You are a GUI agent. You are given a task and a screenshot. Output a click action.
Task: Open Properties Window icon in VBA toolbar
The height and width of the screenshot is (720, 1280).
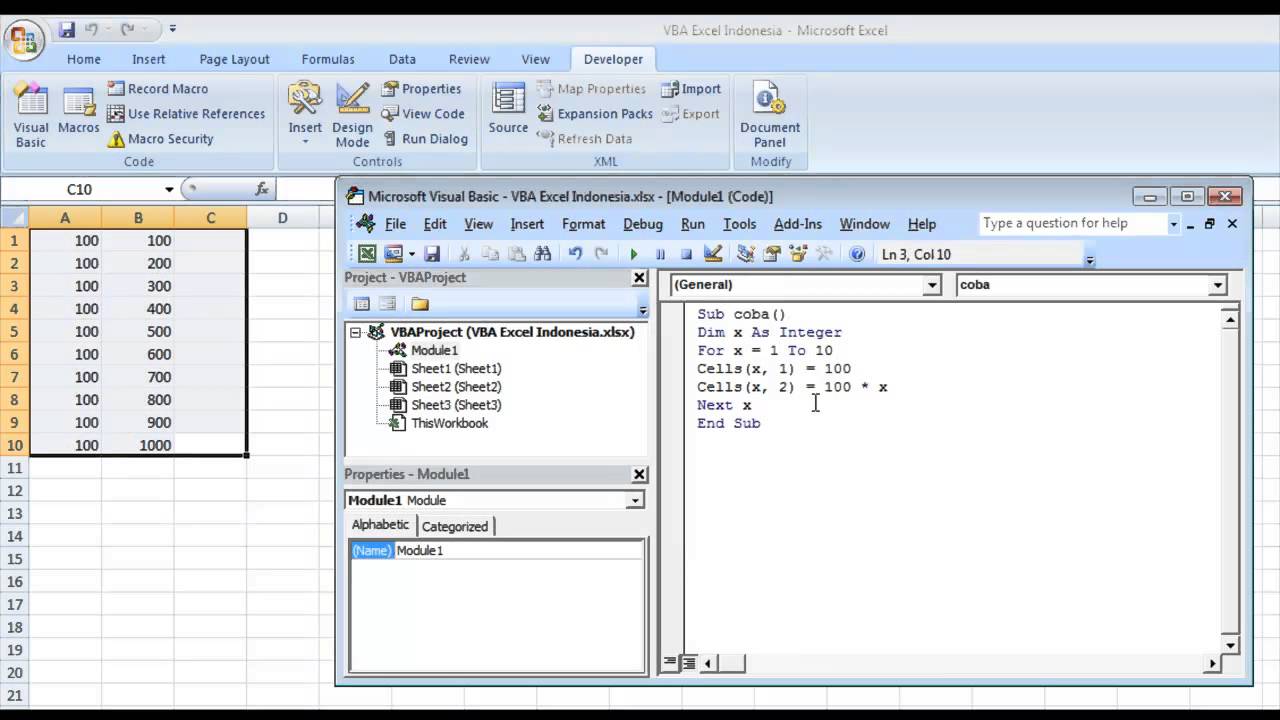771,254
